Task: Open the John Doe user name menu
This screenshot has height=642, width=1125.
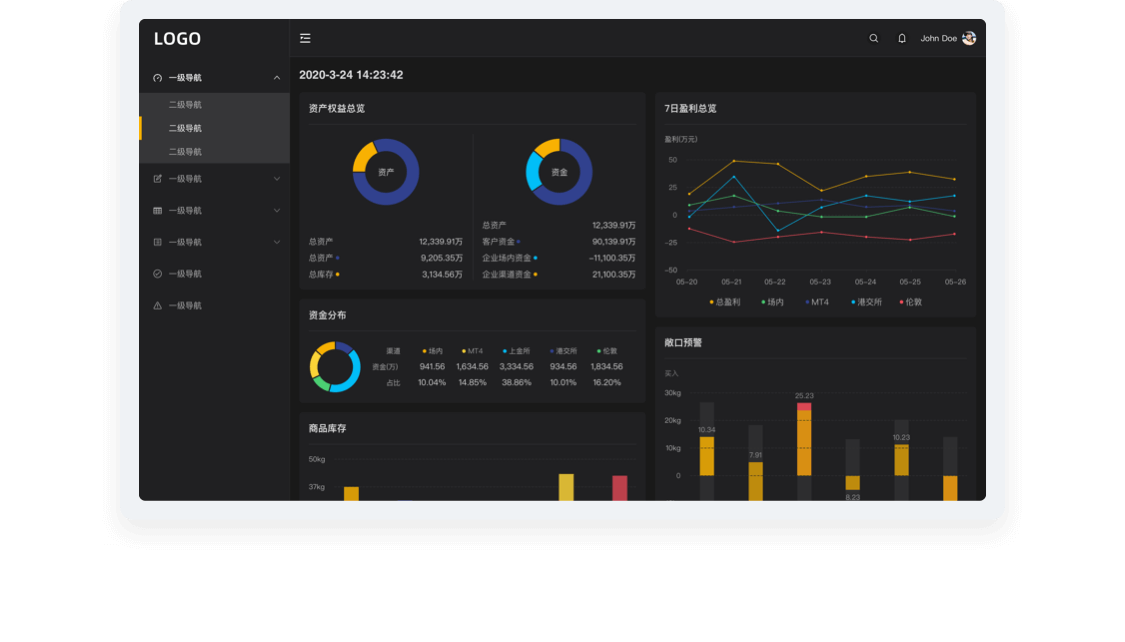Action: [938, 38]
